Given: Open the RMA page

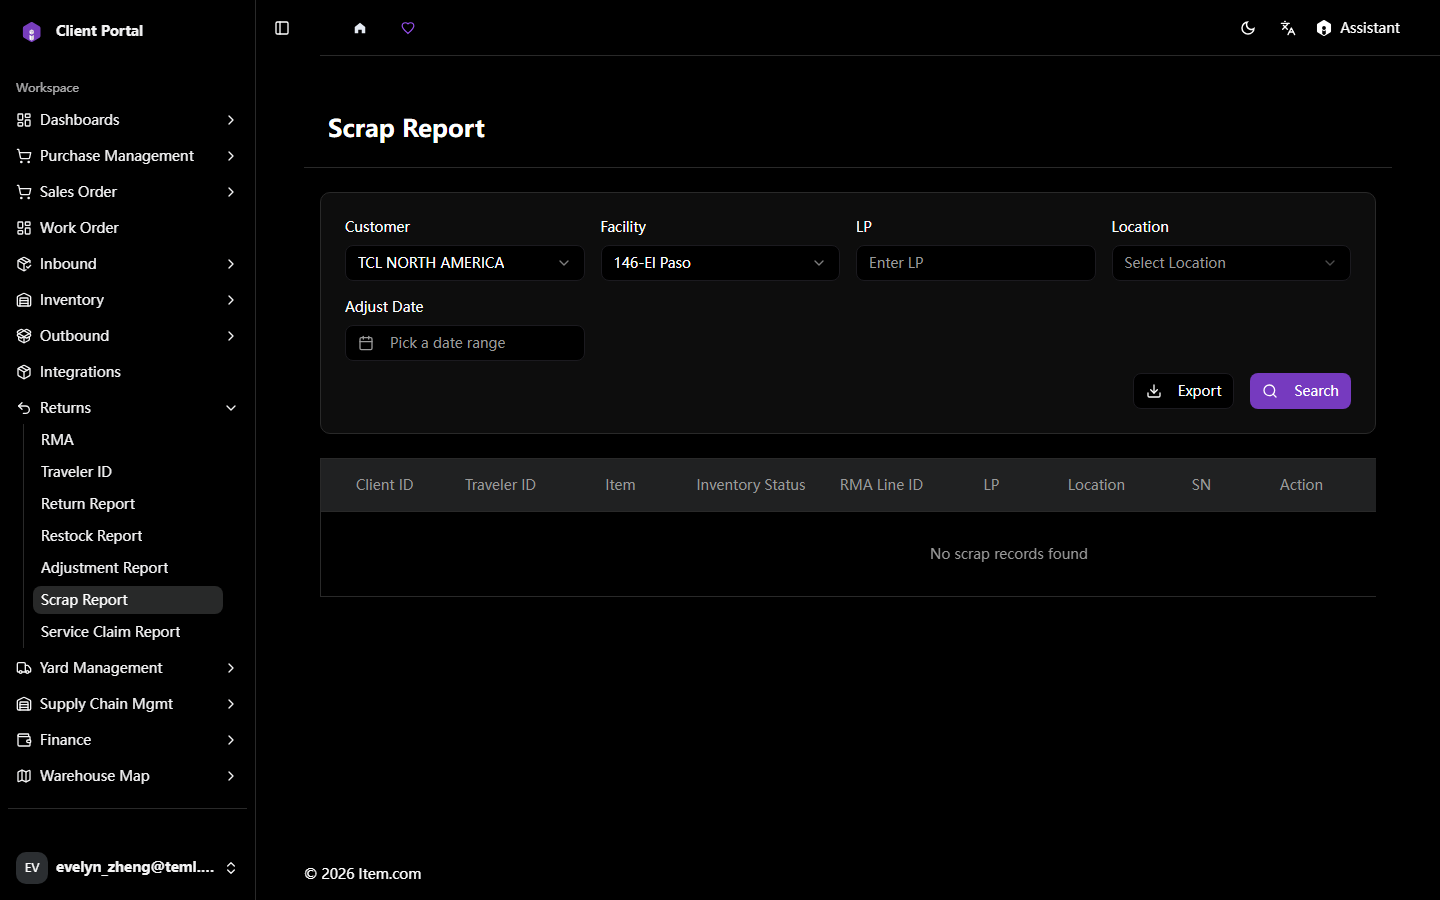Looking at the screenshot, I should coord(128,440).
